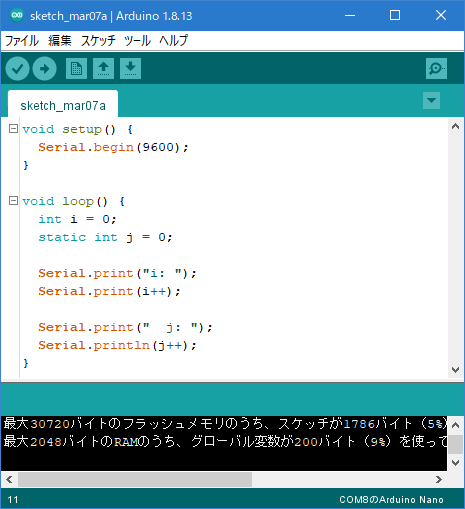465x509 pixels.
Task: Click the console horizontal scrollbar thumb
Action: point(135,480)
